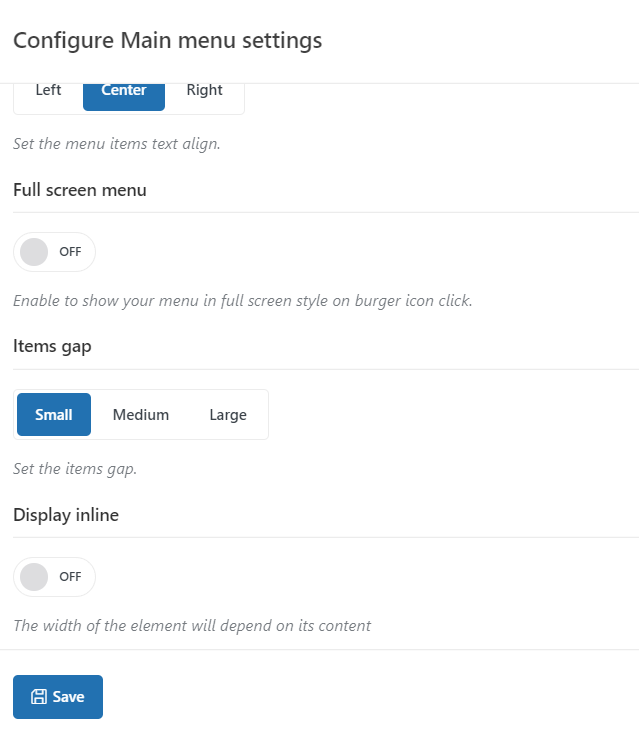Click the floppy disk icon in Save
Screen dimensions: 639x730
39,697
